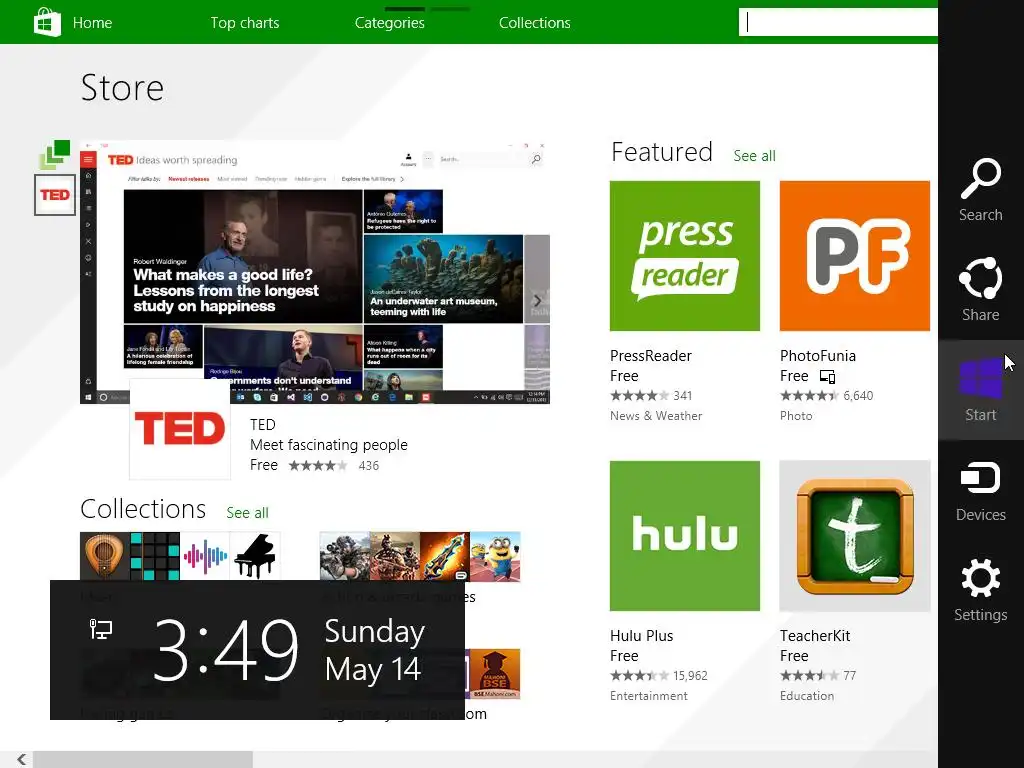Click the Start charm
Screen dimensions: 1024x768
pyautogui.click(x=980, y=390)
